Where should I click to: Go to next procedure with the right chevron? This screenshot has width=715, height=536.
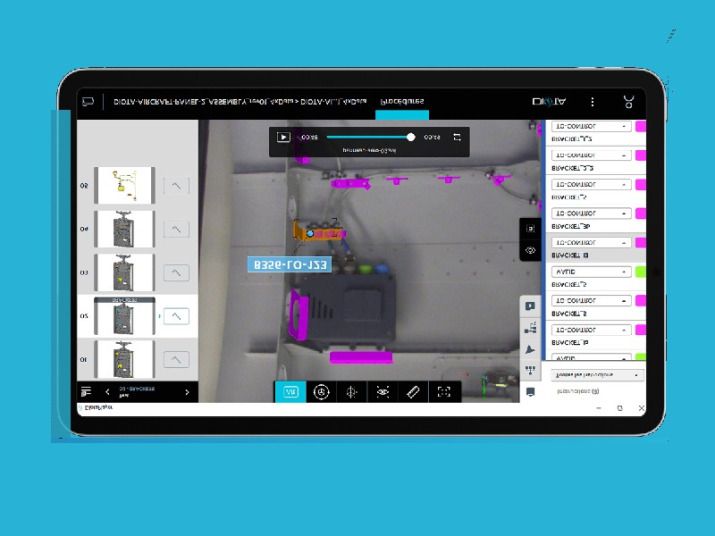coord(187,392)
